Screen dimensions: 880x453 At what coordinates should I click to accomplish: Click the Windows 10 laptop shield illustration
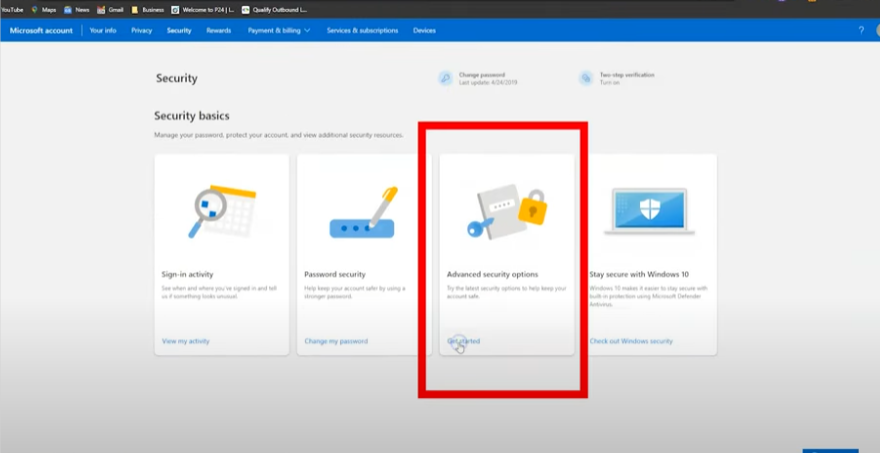tap(650, 211)
